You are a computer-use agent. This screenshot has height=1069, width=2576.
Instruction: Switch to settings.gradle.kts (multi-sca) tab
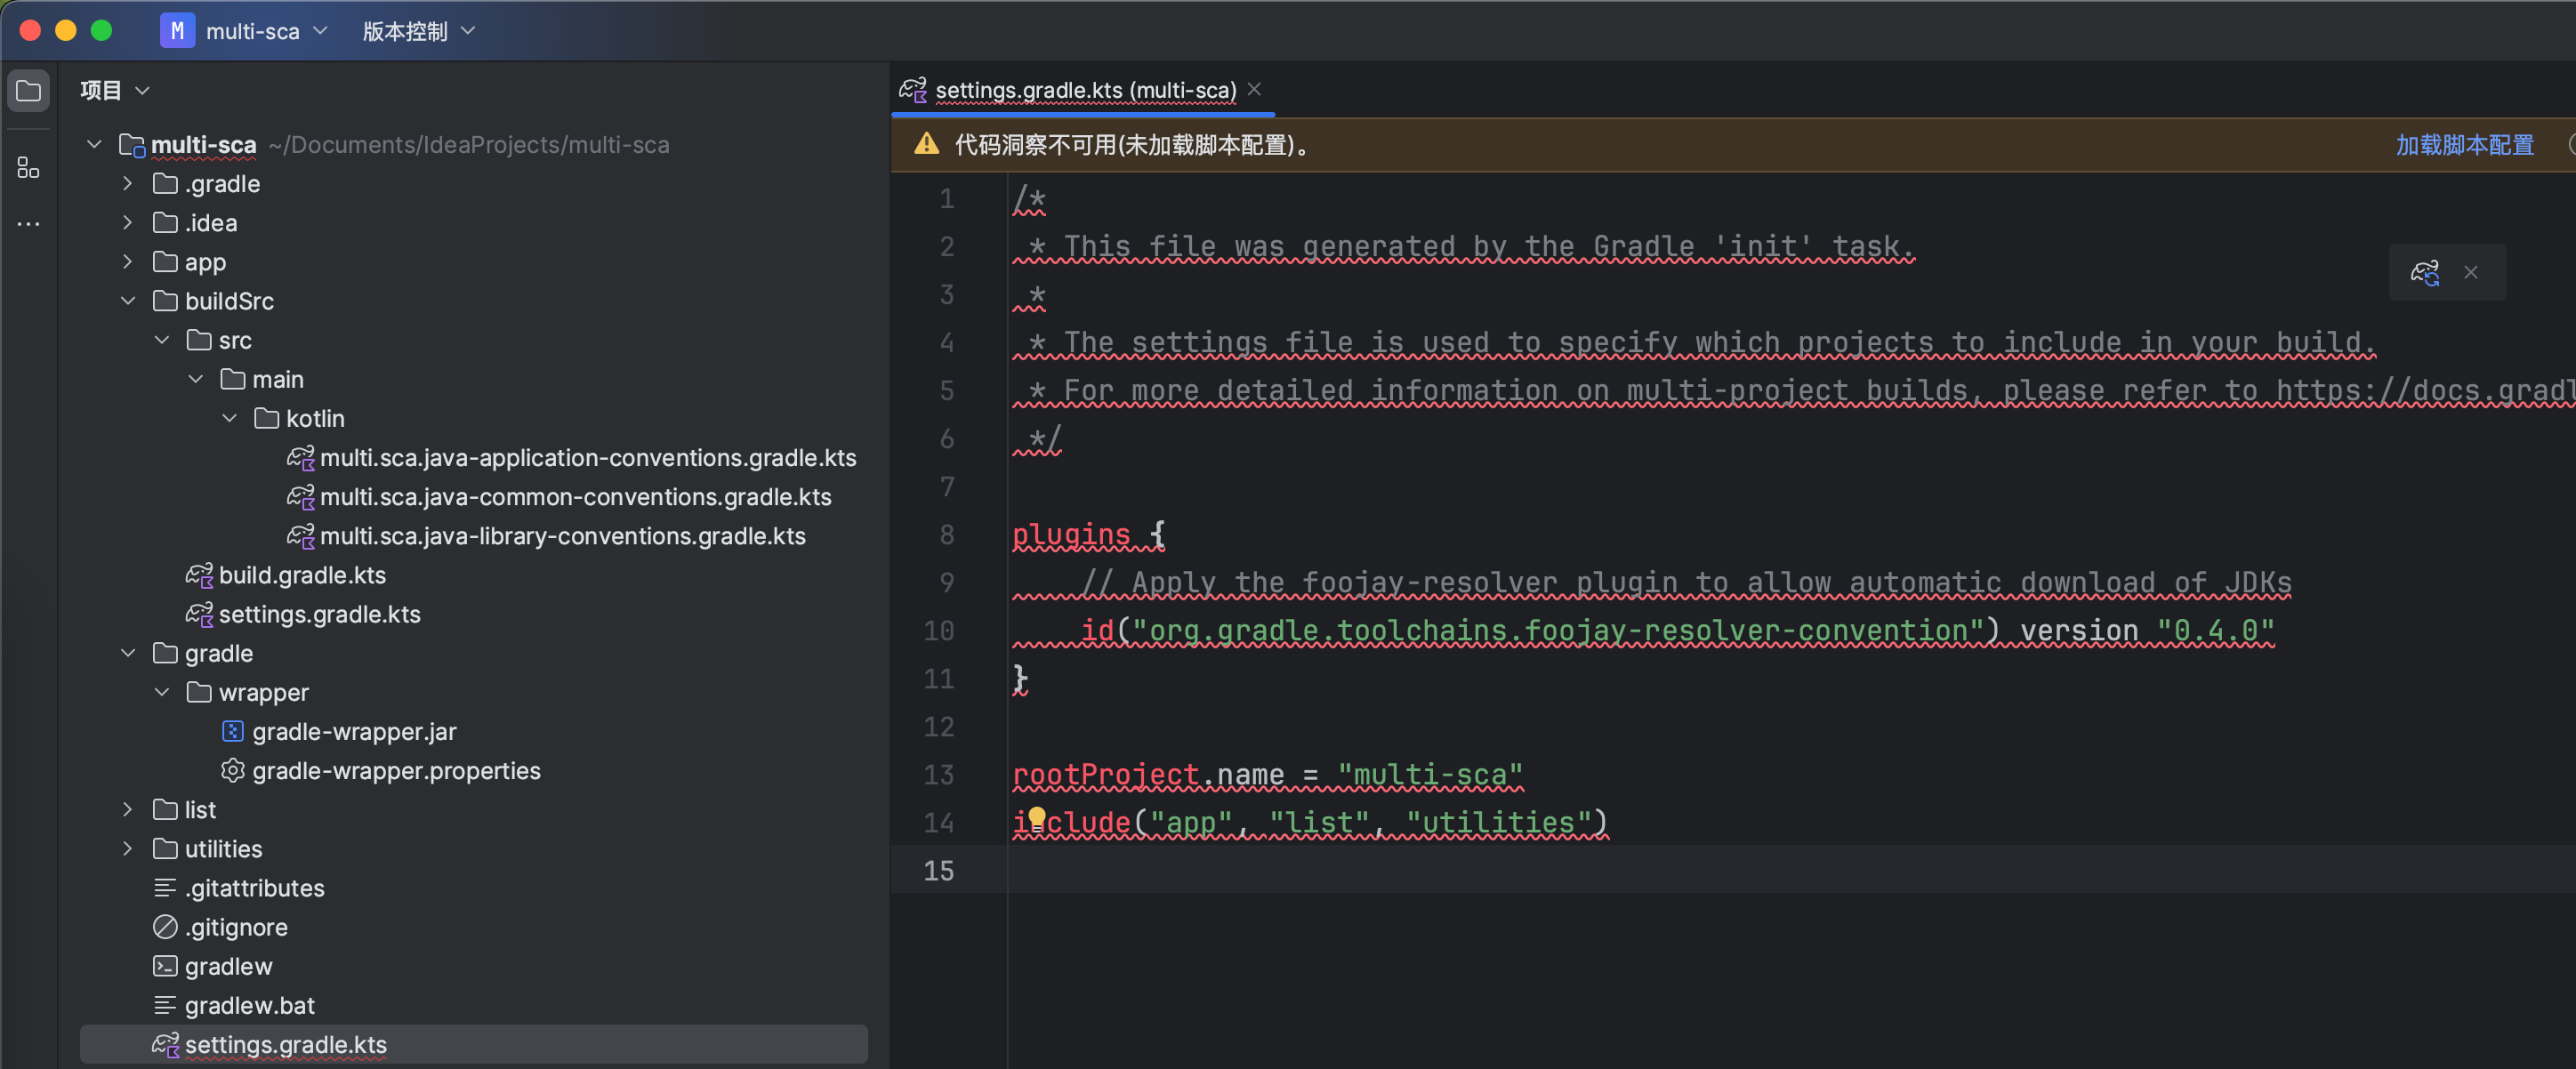point(1085,90)
